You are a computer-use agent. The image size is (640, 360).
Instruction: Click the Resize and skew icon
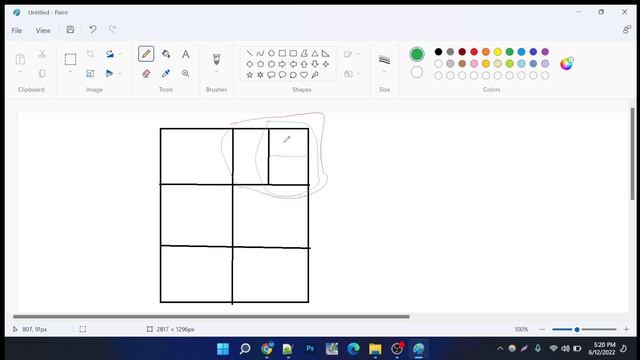pos(90,73)
